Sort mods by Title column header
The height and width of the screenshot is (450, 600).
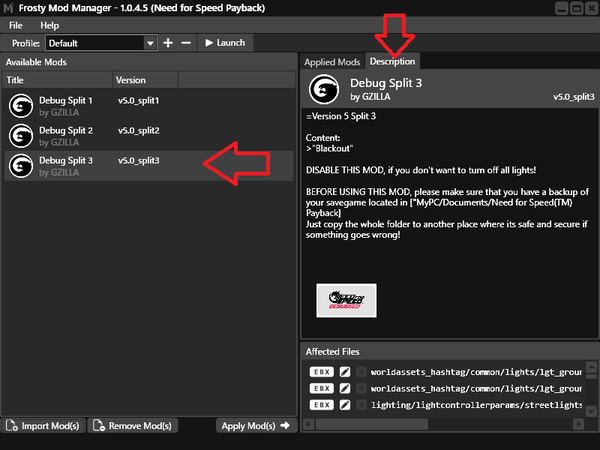[57, 80]
